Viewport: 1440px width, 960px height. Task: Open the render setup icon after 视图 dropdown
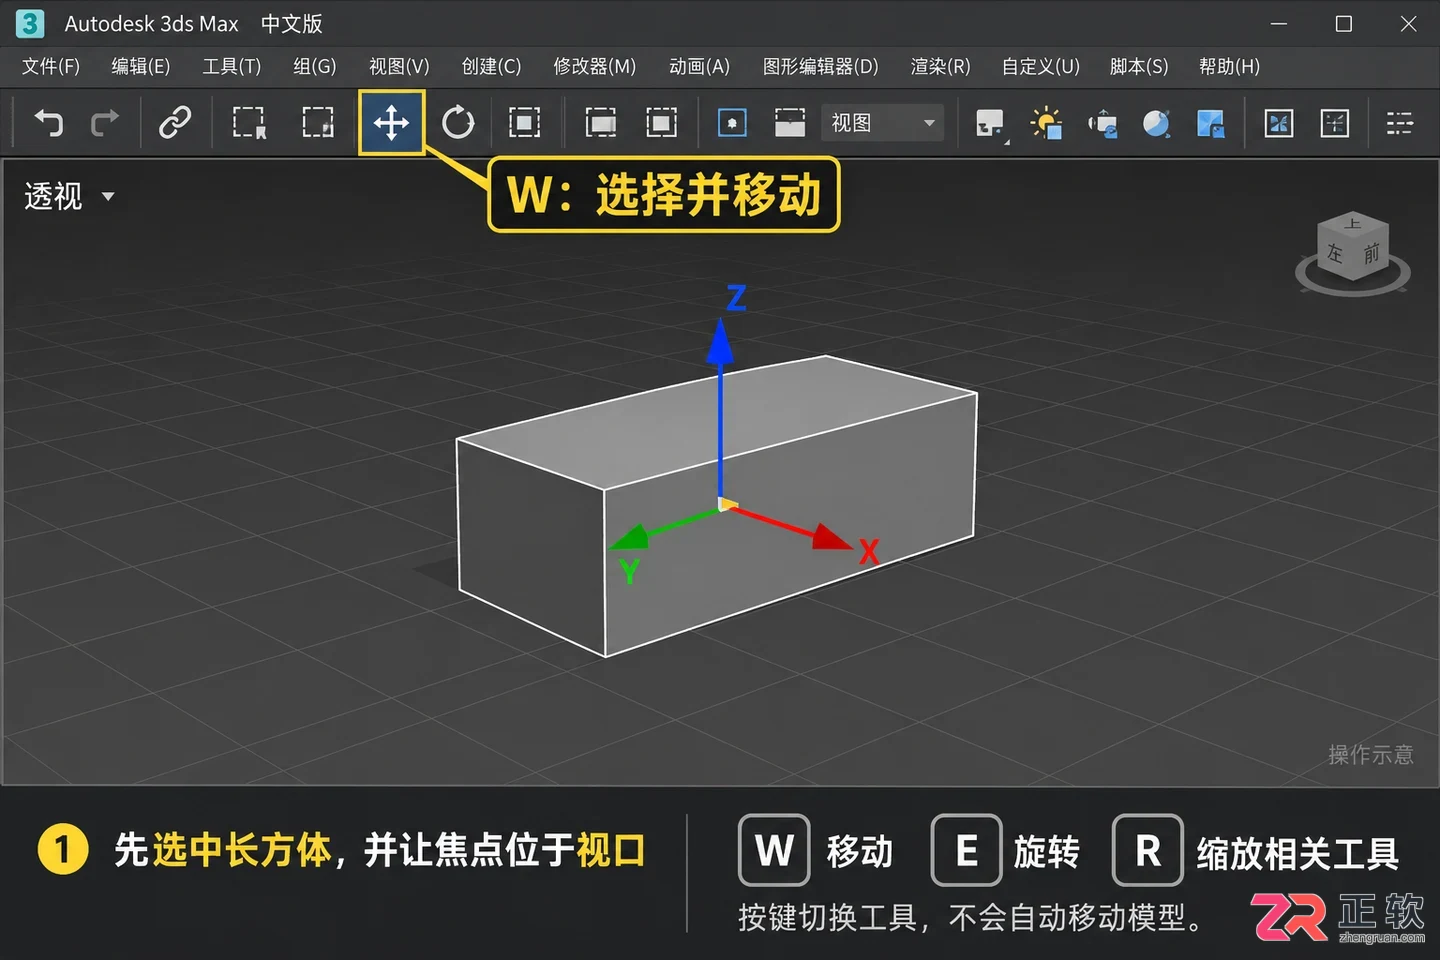click(990, 124)
